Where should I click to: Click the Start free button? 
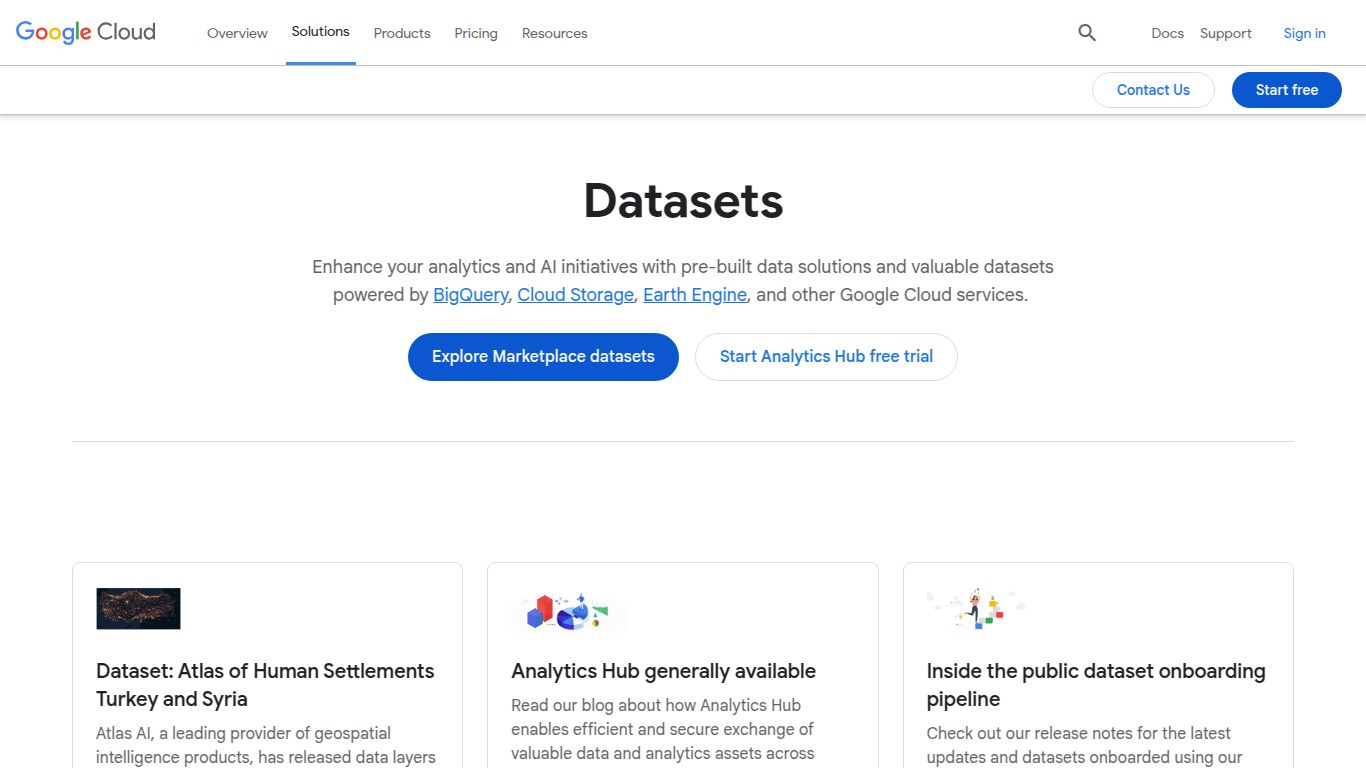[x=1286, y=89]
